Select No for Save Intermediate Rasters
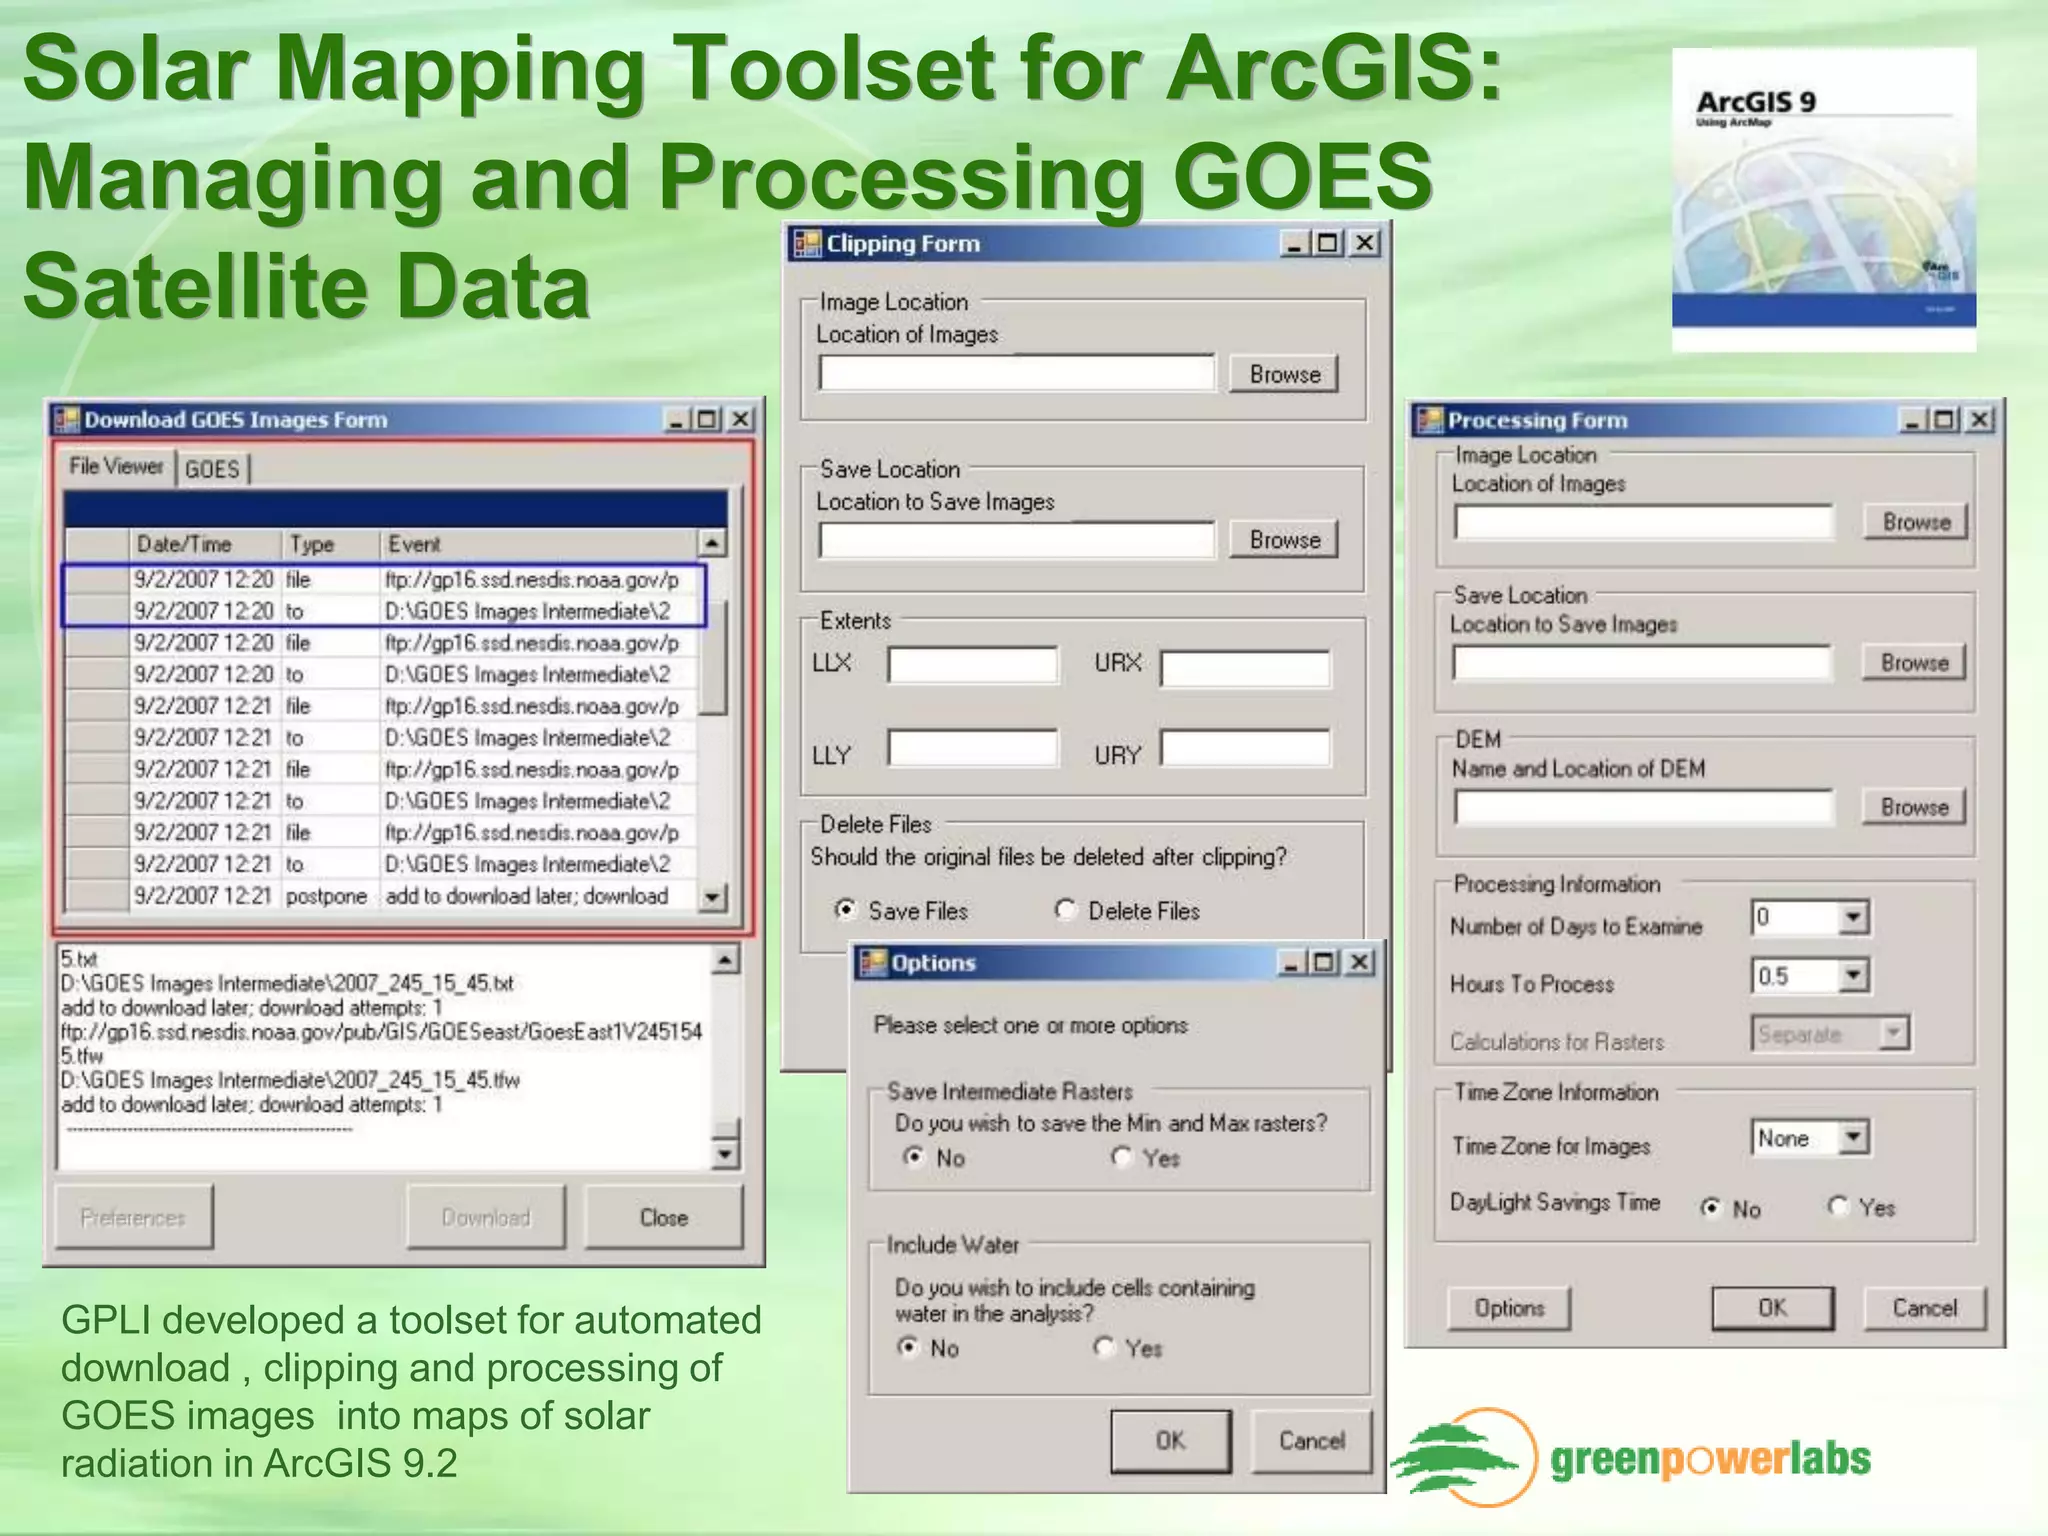2048x1536 pixels. point(914,1157)
